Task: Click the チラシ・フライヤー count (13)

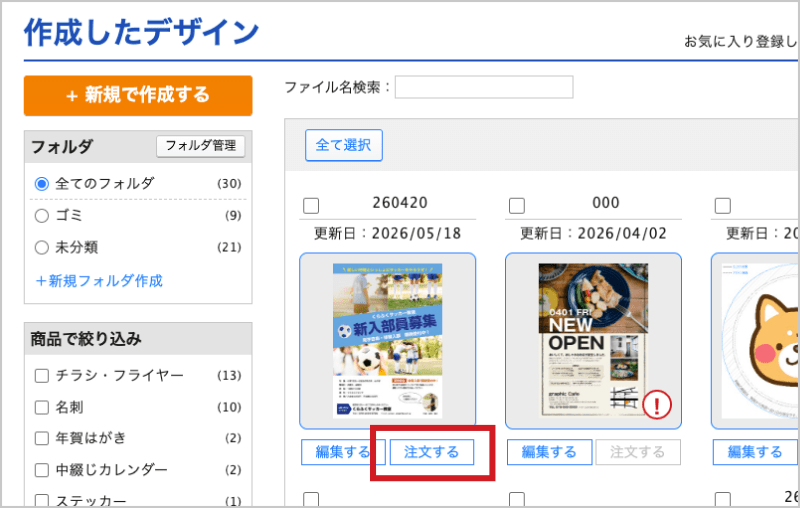Action: coord(229,376)
